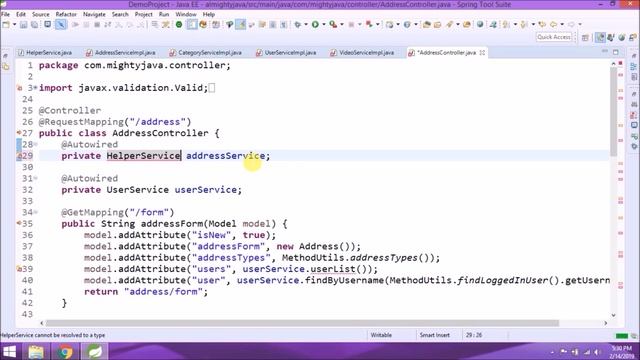The image size is (640, 360).
Task: Click the error marker on line 29
Action: (19, 156)
